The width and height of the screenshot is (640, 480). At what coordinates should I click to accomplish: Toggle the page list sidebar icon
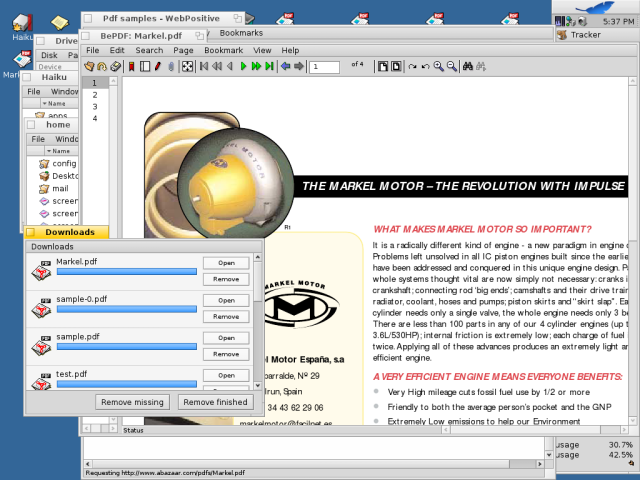pyautogui.click(x=144, y=66)
